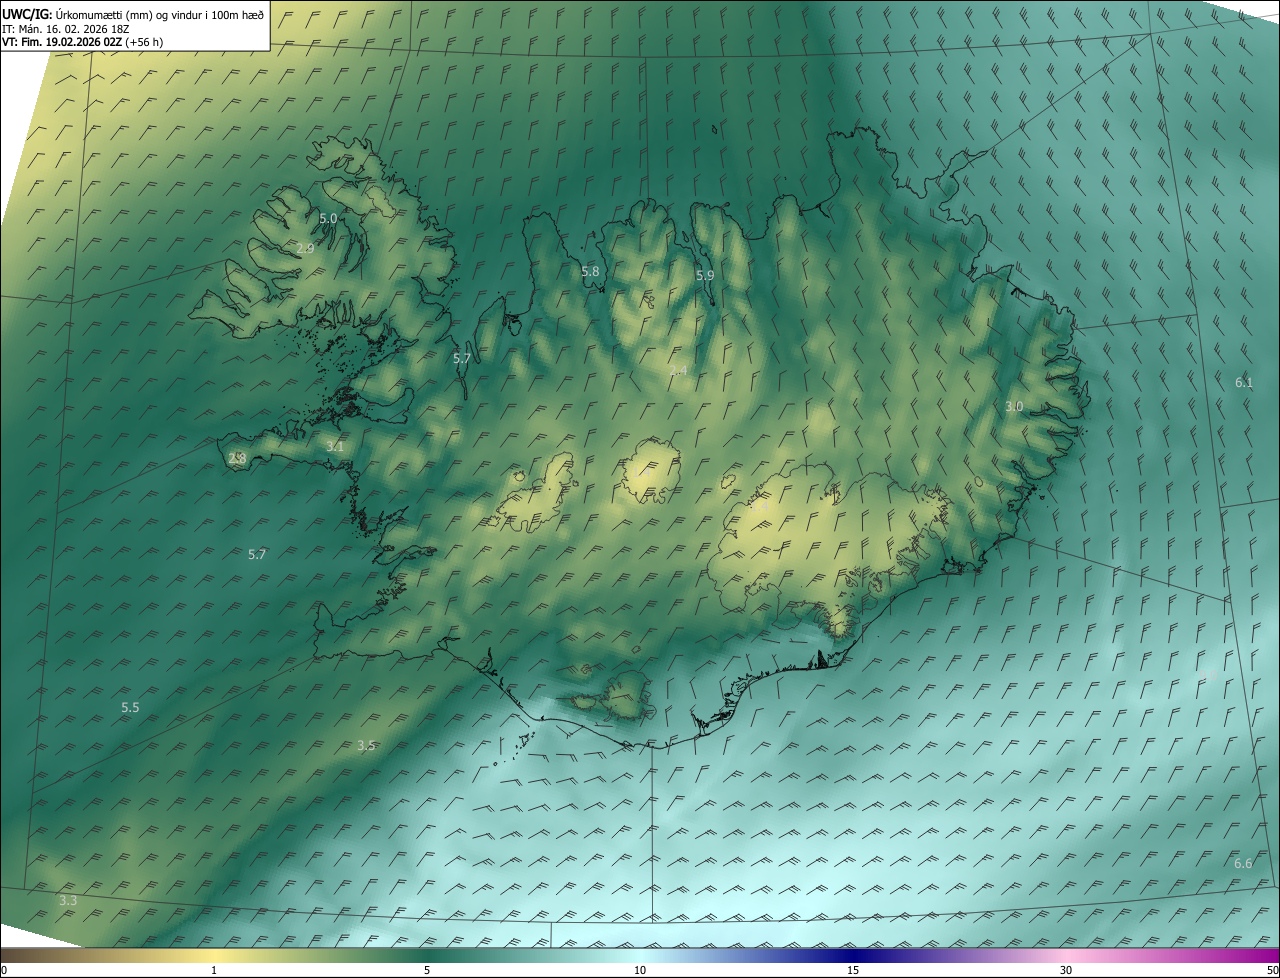Click the 3.3 value label
Viewport: 1280px width, 978px height.
(x=68, y=901)
